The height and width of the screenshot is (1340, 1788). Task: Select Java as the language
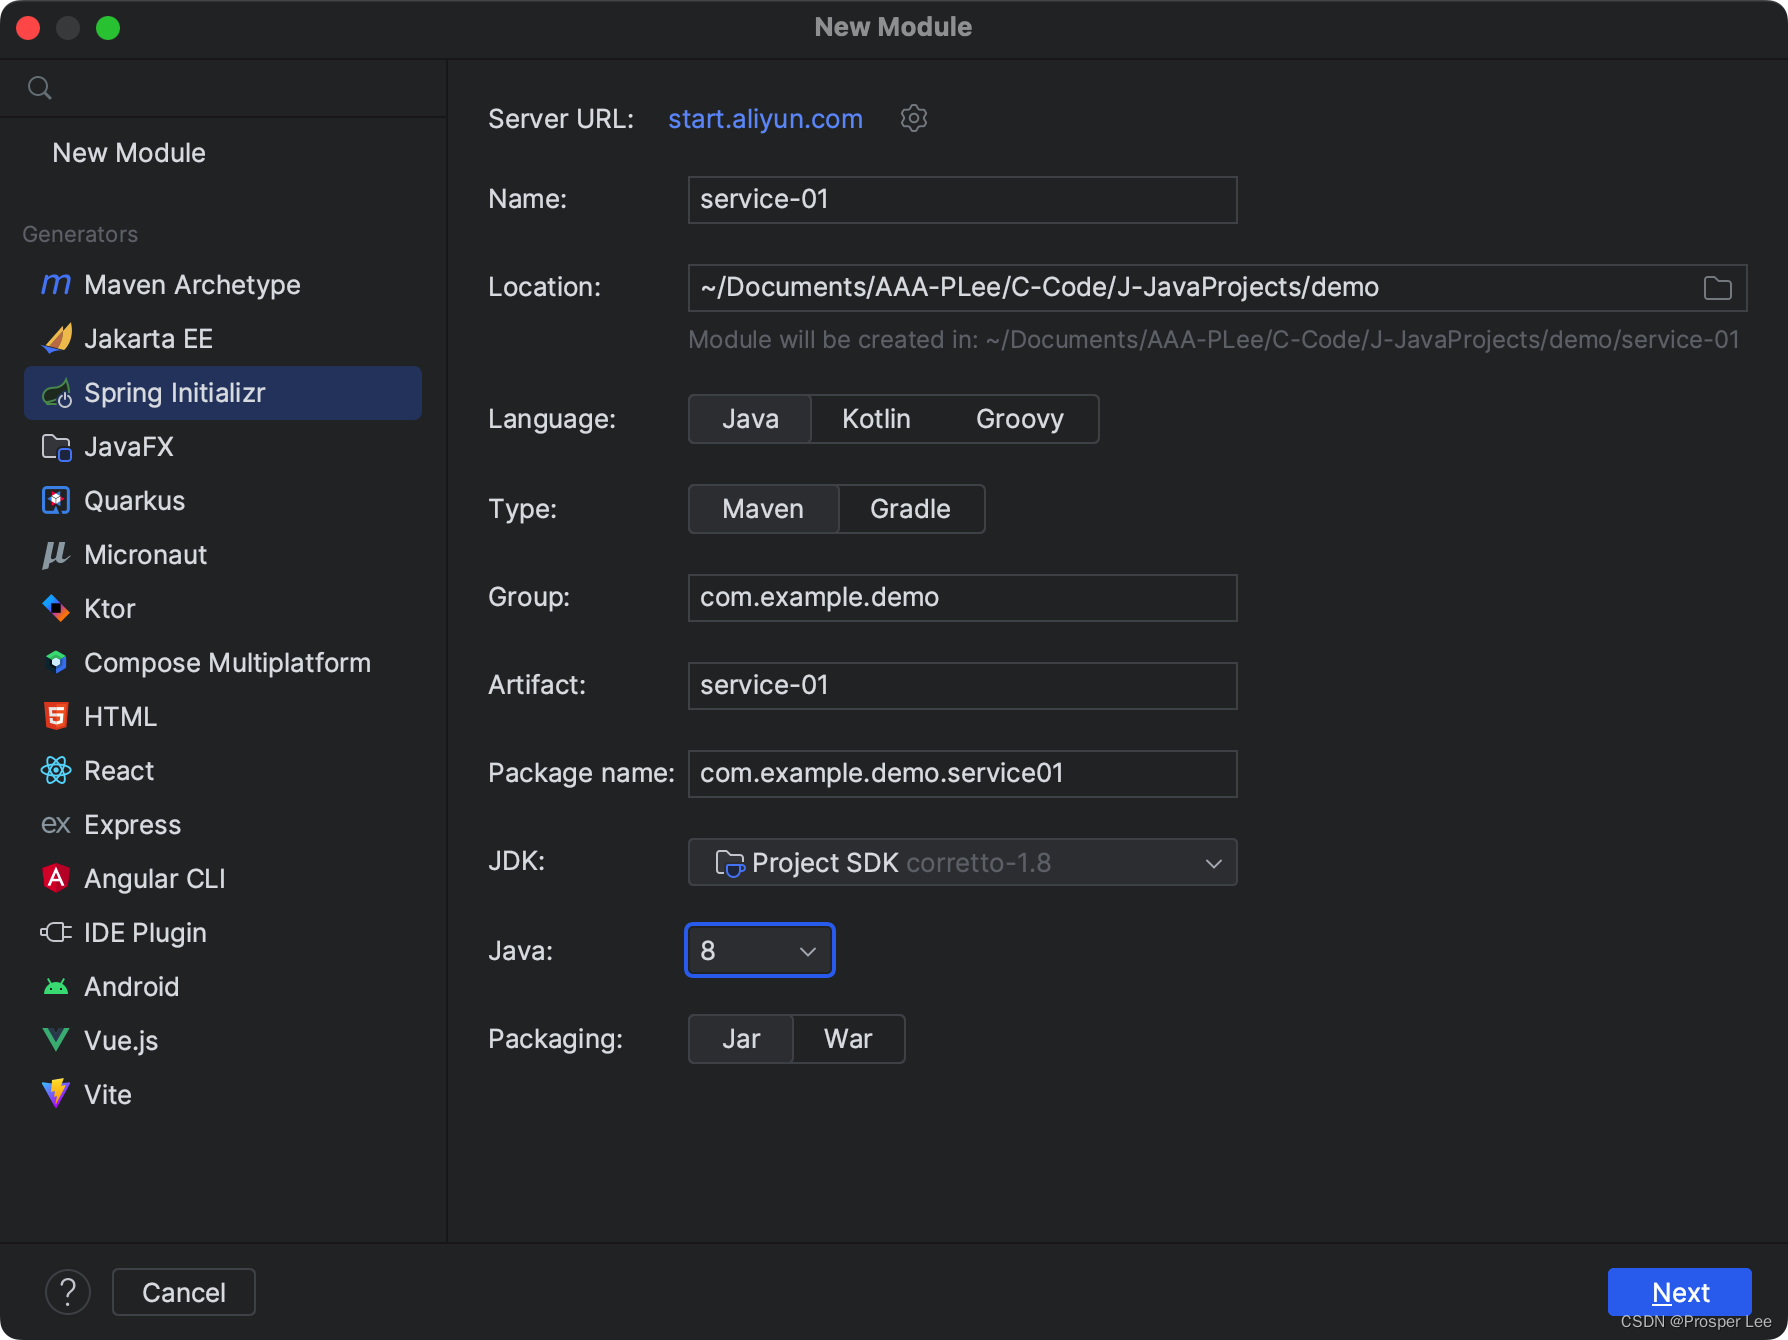coord(750,419)
